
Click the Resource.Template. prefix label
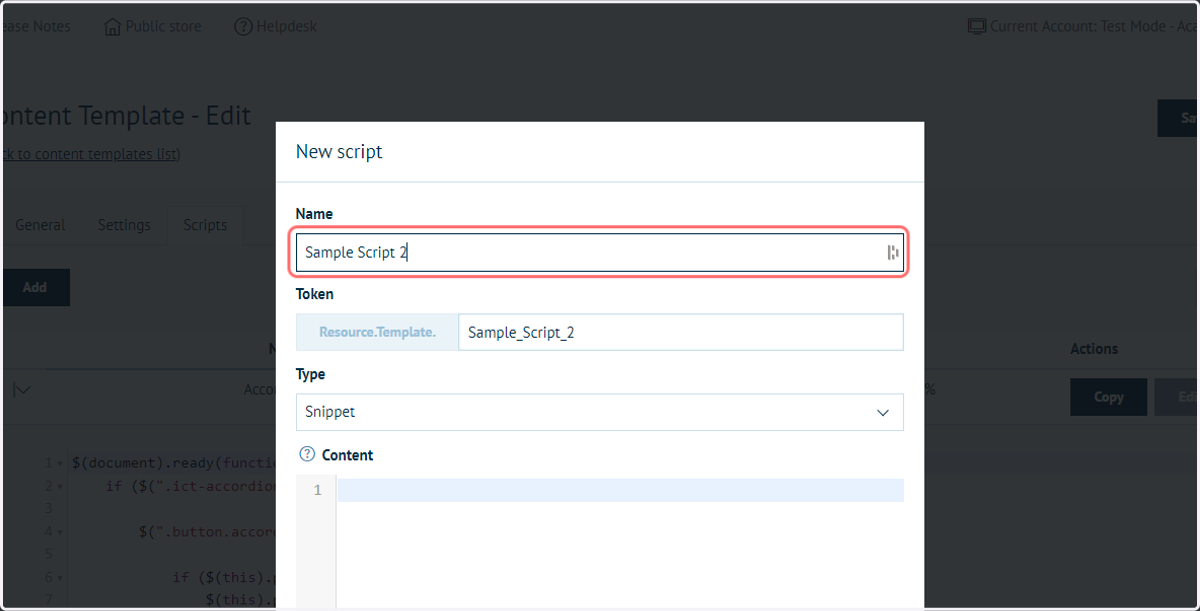(377, 333)
